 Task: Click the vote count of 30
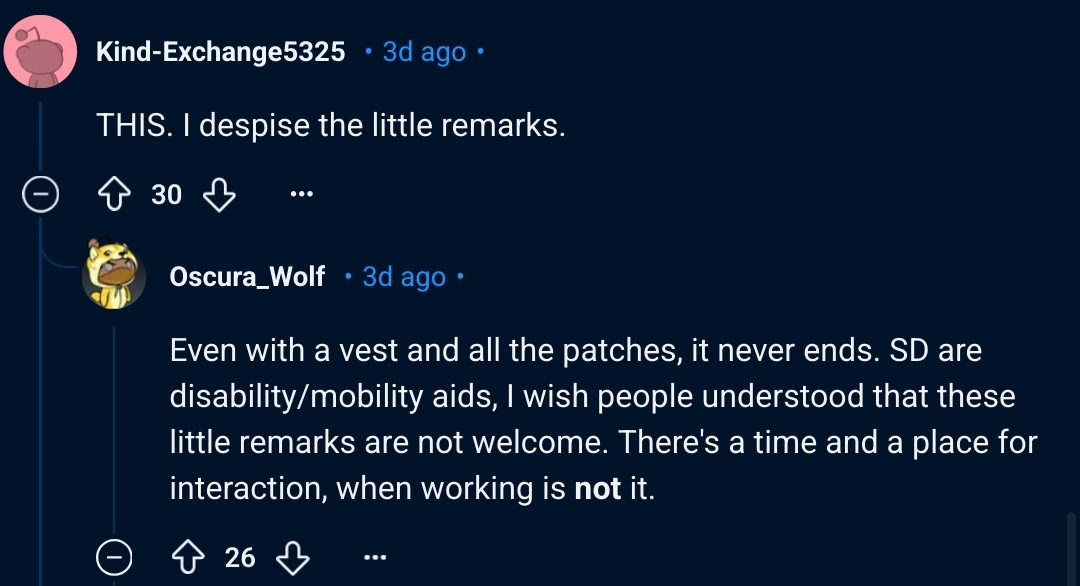pos(166,195)
